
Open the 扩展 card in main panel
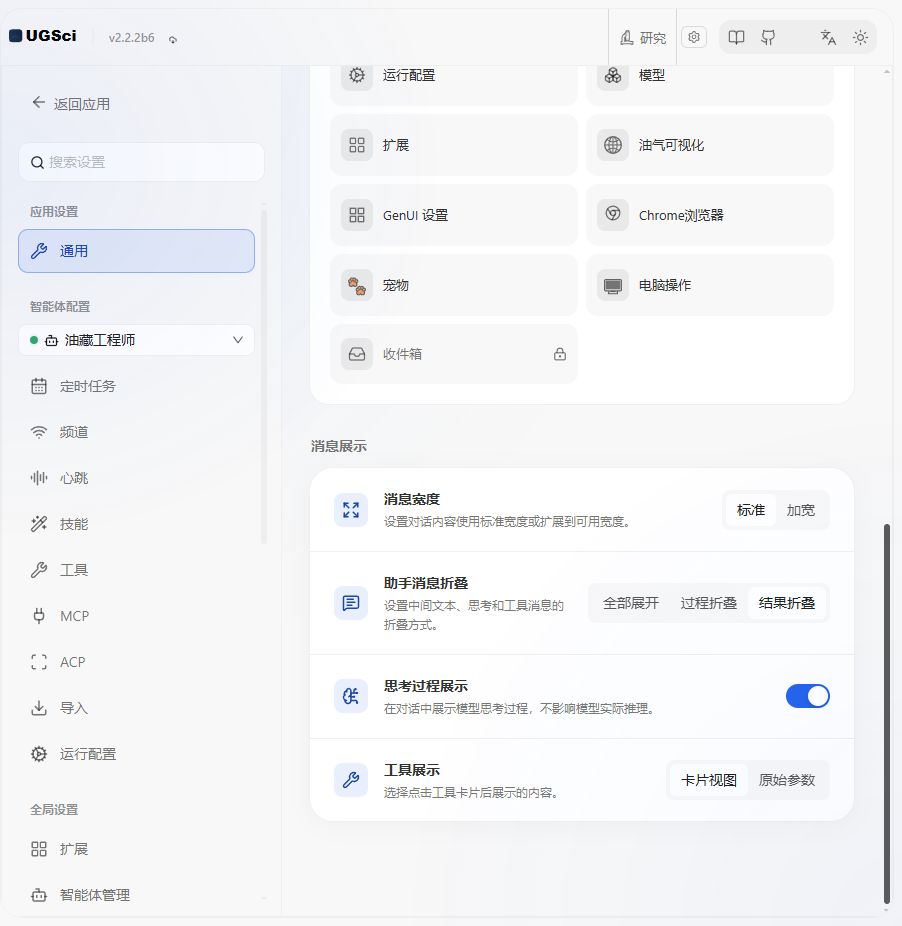click(x=454, y=145)
